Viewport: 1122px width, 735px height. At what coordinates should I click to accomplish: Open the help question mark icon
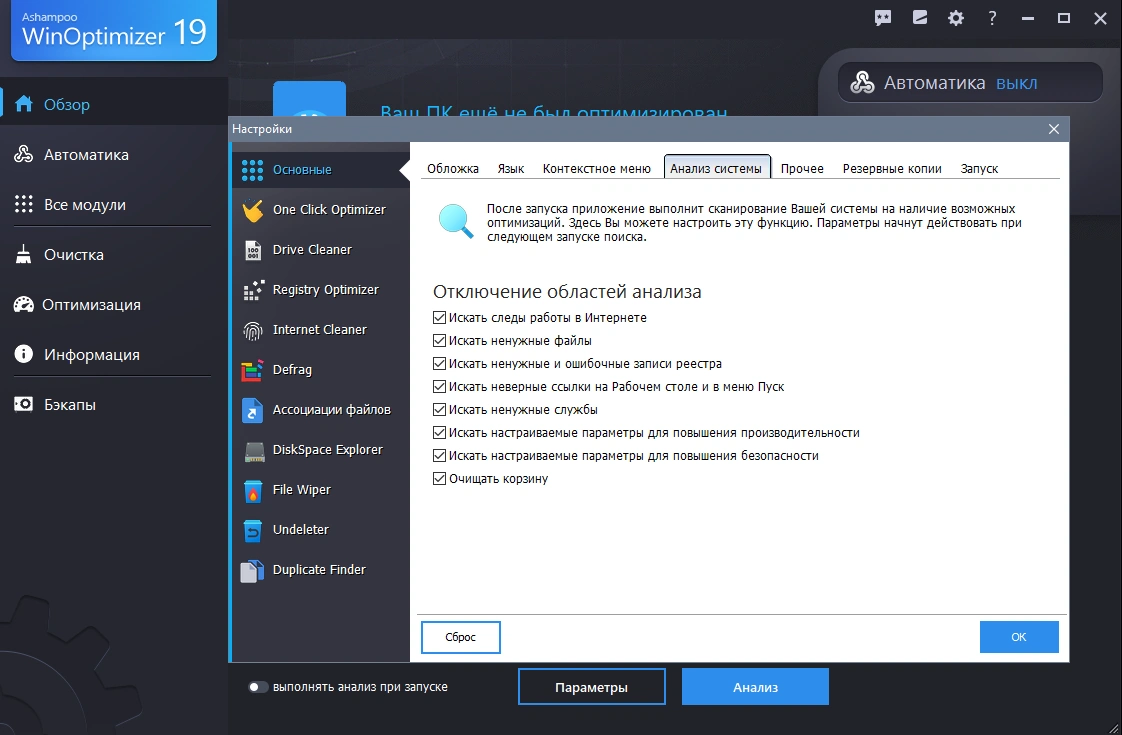992,19
